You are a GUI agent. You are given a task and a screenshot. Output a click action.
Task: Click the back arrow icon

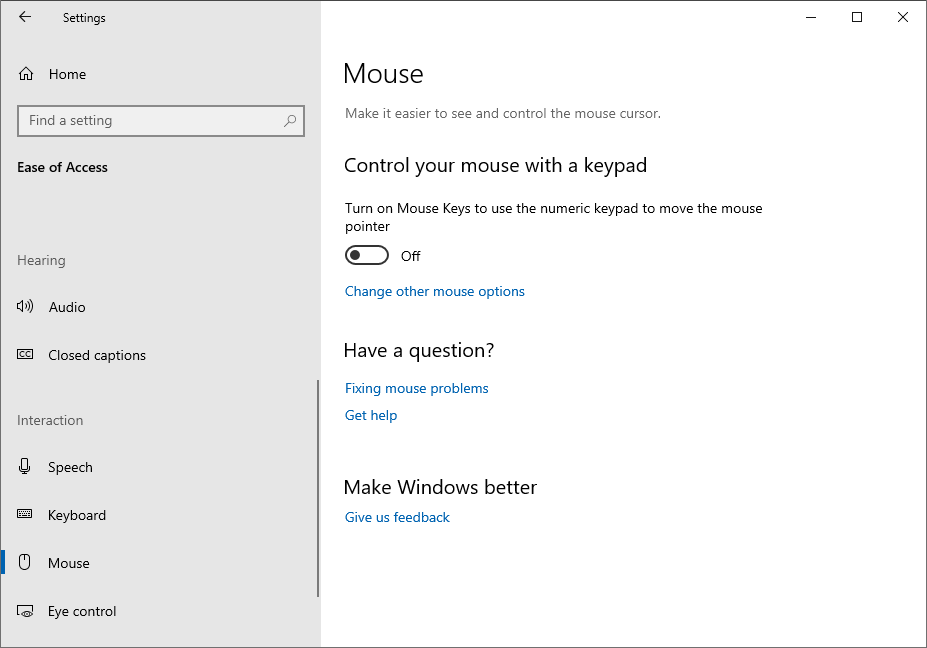(25, 17)
